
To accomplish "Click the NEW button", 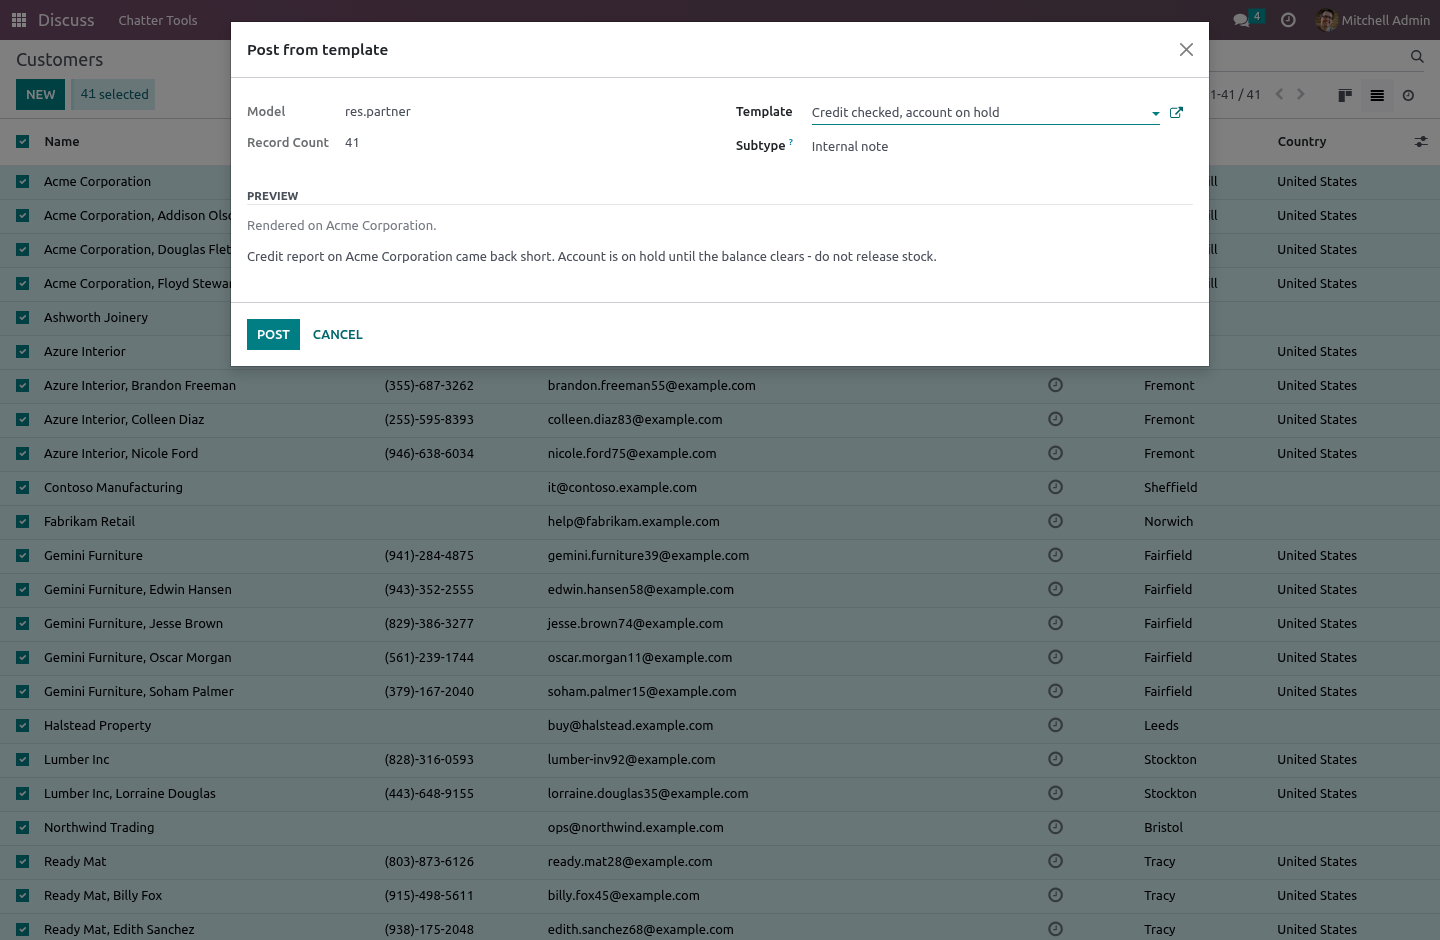I will [41, 94].
